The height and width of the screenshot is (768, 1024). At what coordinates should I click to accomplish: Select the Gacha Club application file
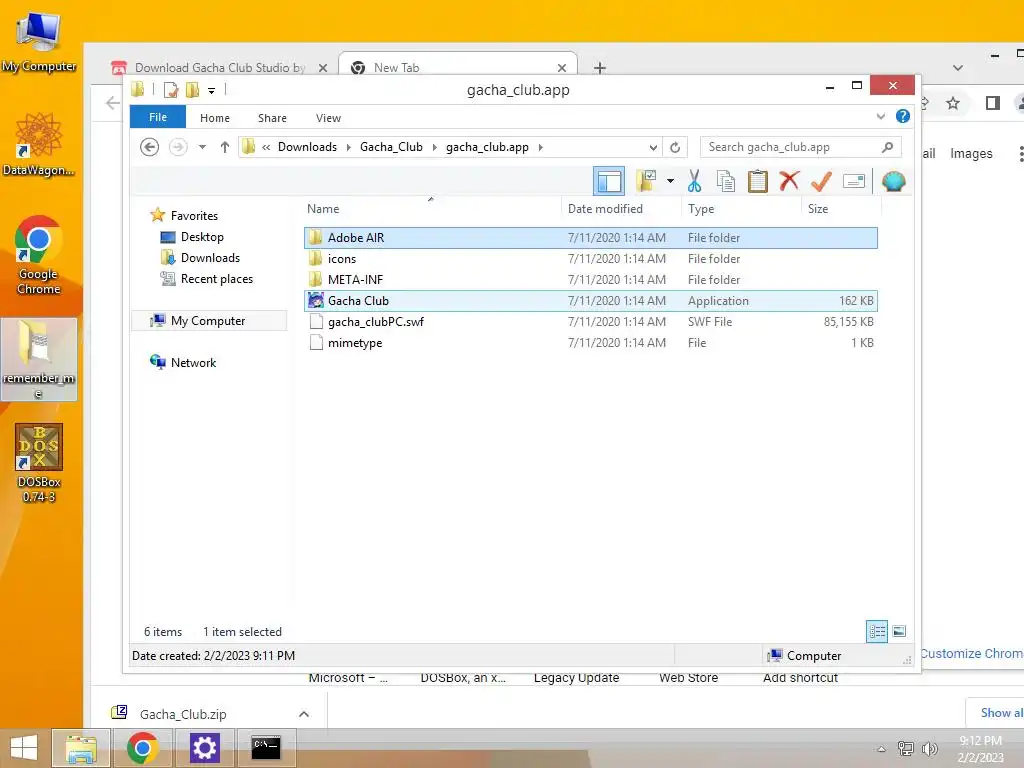point(590,300)
